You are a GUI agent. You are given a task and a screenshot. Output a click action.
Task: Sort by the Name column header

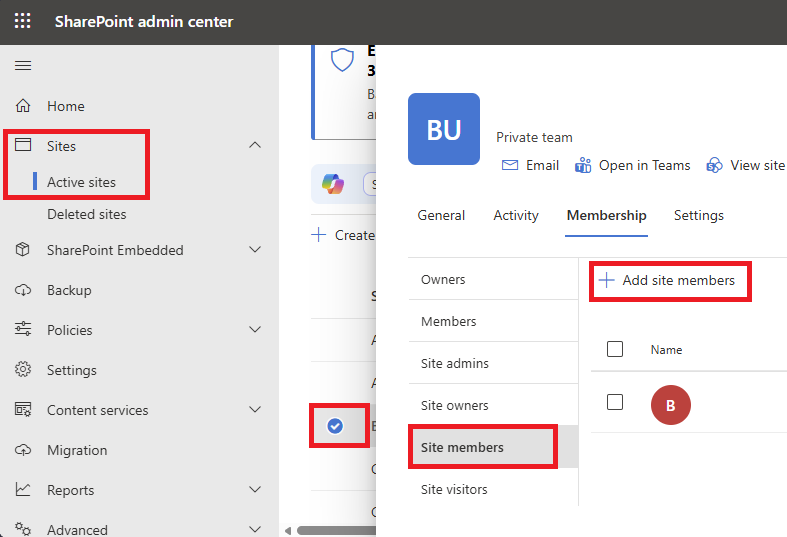pyautogui.click(x=666, y=350)
